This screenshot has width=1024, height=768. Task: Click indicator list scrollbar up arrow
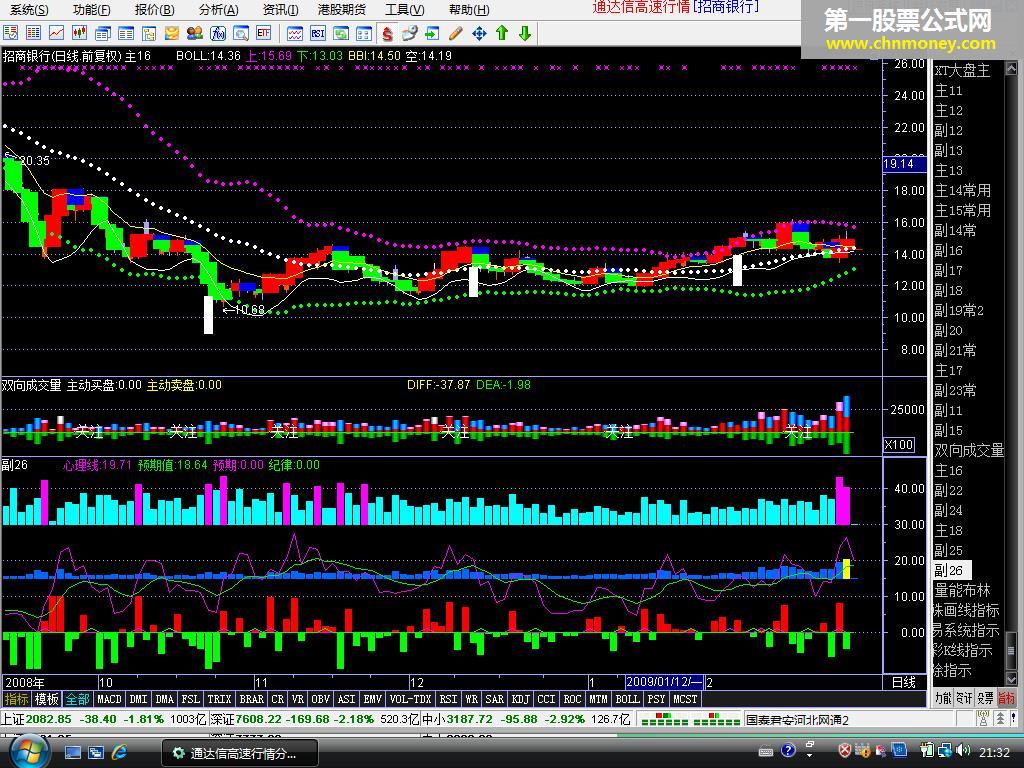tap(1011, 68)
